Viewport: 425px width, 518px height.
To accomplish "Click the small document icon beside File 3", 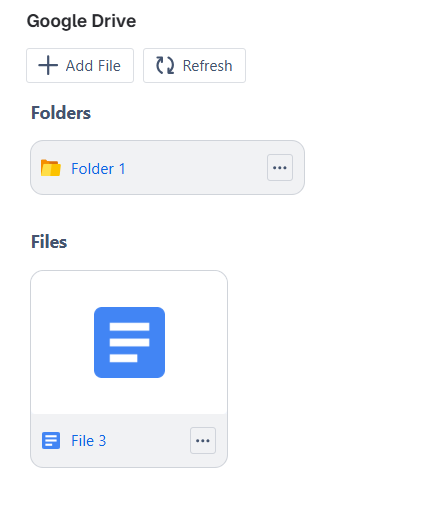I will tap(51, 441).
